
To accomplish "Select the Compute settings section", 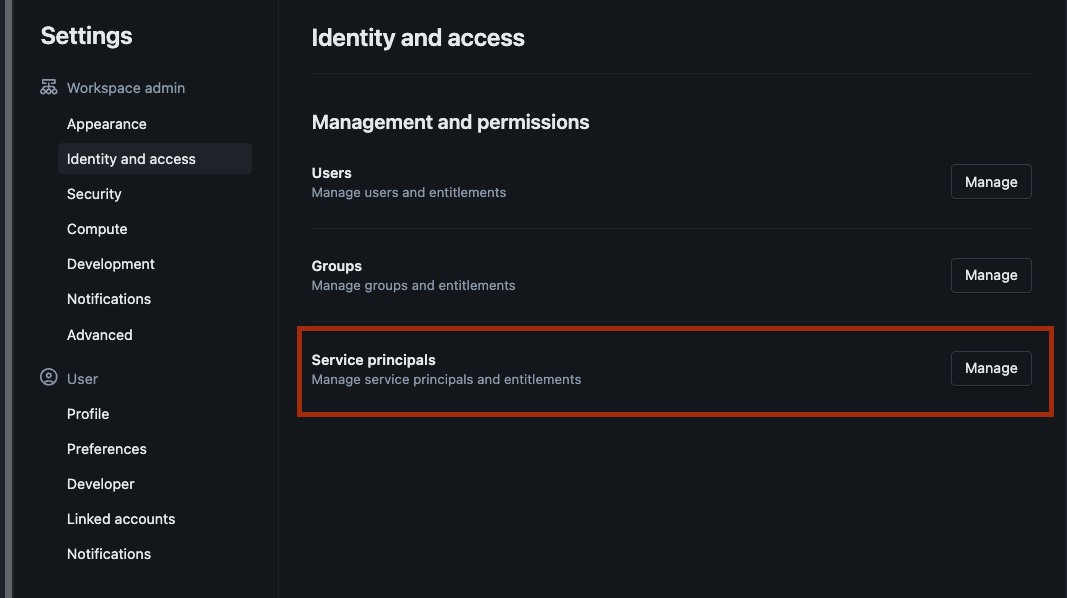I will point(97,229).
